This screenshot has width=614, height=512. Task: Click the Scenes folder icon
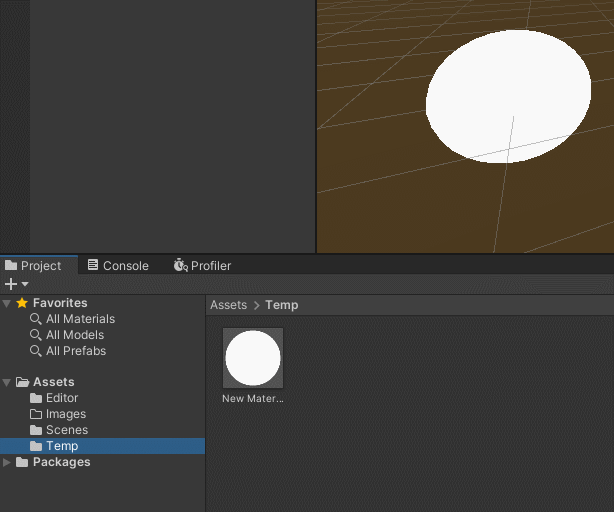(x=36, y=430)
